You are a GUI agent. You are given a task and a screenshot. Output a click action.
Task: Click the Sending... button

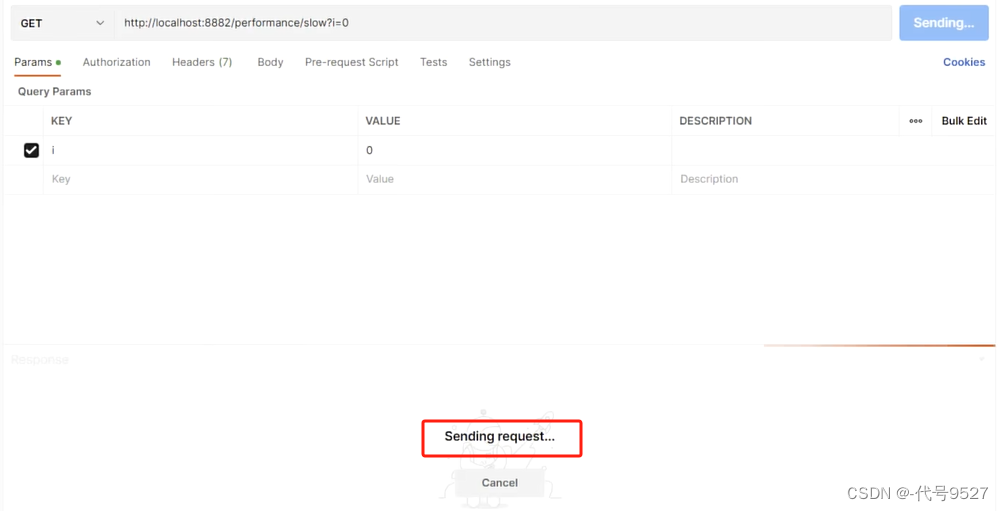tap(943, 23)
